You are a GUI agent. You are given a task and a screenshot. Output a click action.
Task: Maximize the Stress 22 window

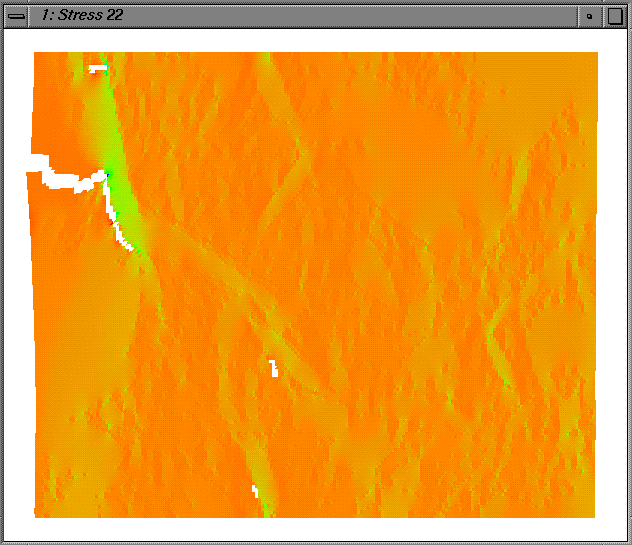(x=614, y=15)
